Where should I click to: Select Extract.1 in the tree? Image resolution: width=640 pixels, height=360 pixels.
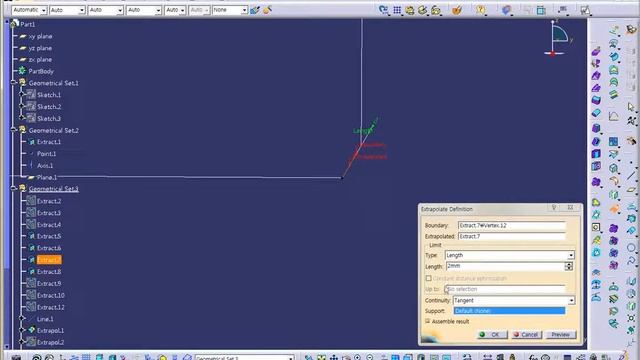[x=49, y=142]
